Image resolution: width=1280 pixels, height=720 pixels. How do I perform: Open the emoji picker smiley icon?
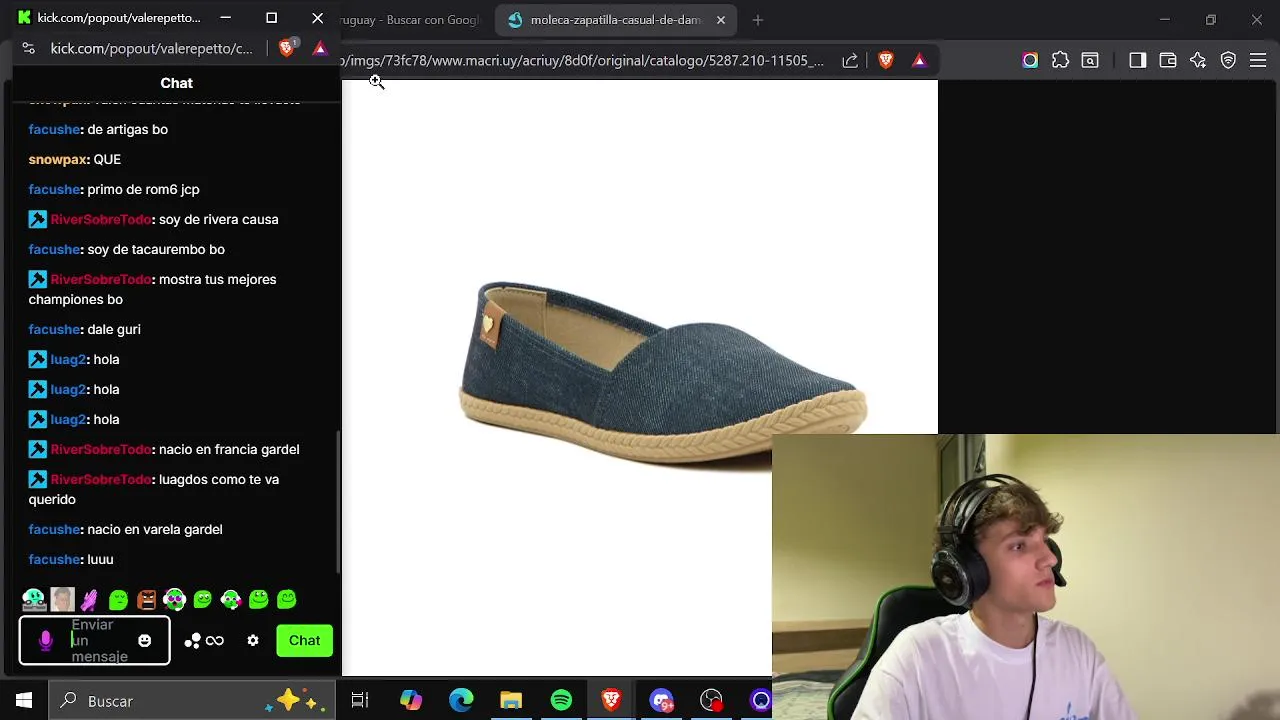[x=145, y=641]
